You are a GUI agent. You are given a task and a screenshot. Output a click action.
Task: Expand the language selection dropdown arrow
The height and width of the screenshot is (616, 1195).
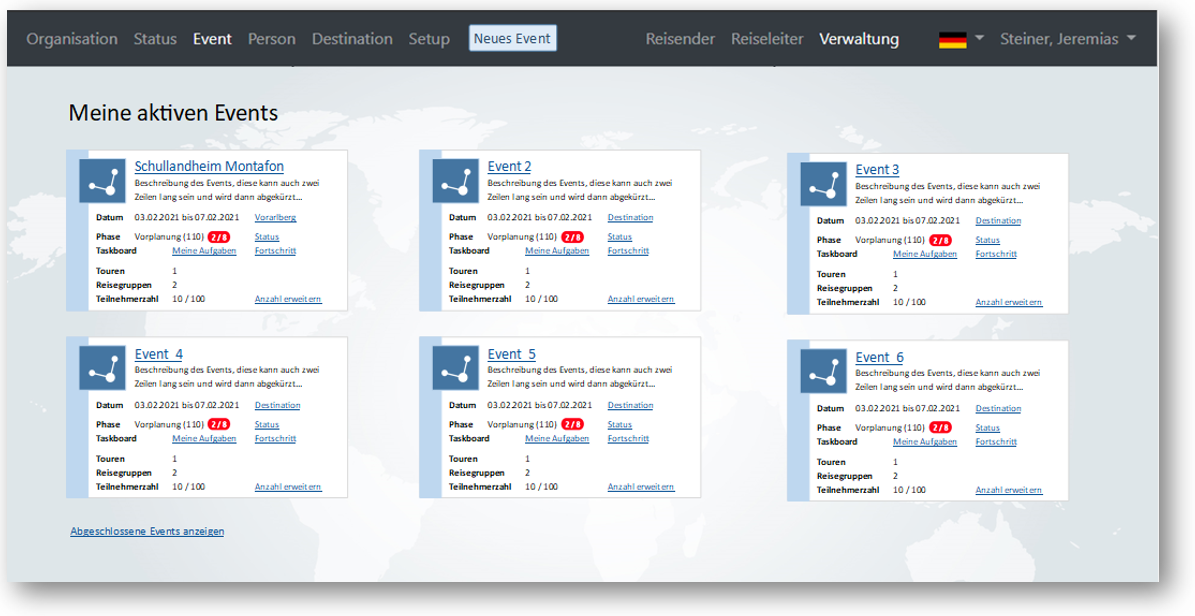click(979, 38)
